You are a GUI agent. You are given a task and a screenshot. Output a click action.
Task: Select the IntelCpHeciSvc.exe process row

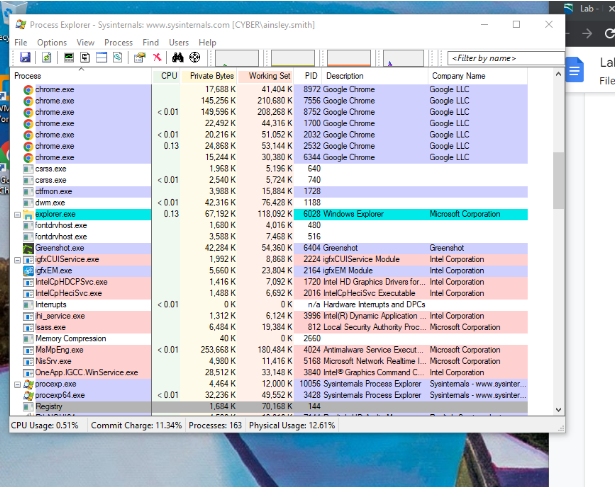[269, 293]
